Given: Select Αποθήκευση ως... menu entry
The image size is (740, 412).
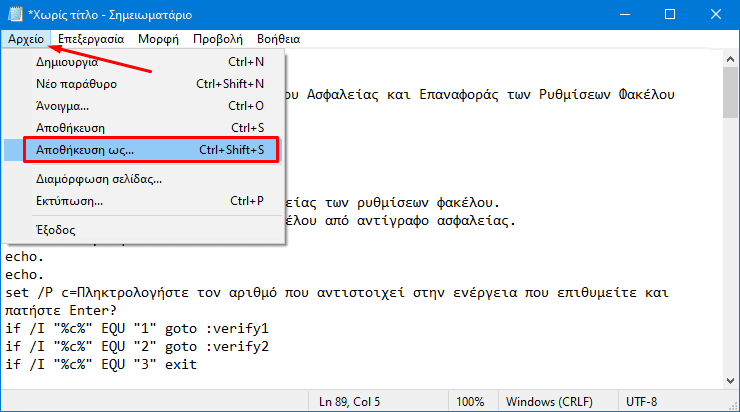Looking at the screenshot, I should coord(143,150).
